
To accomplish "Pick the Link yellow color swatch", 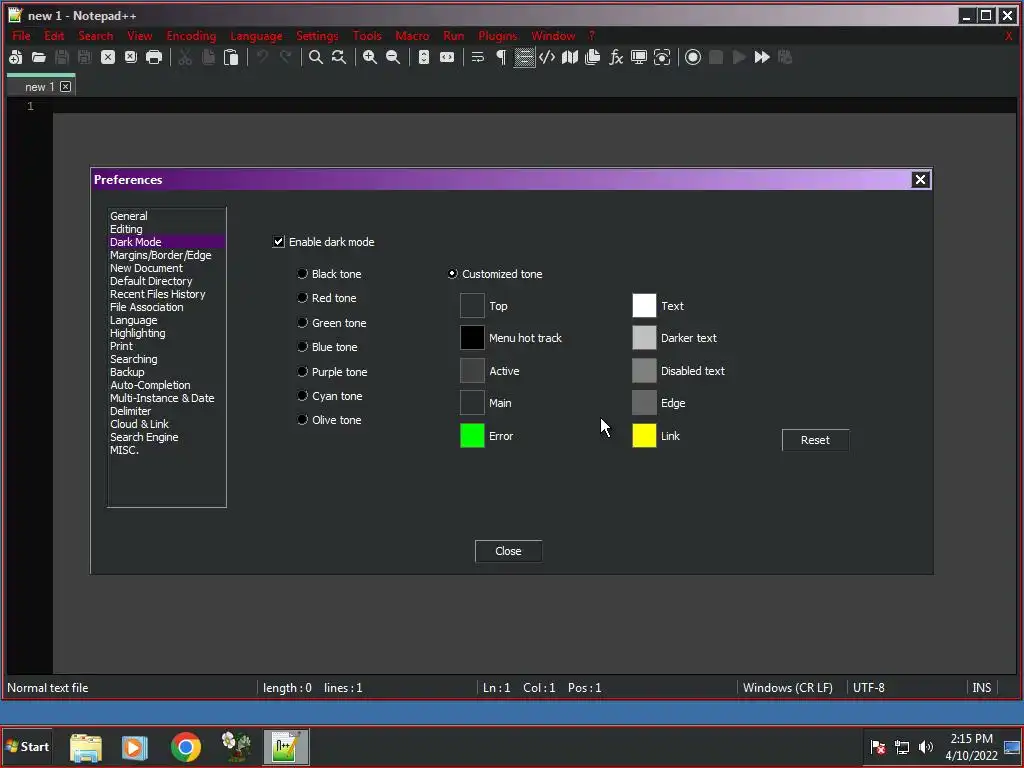I will (x=644, y=436).
